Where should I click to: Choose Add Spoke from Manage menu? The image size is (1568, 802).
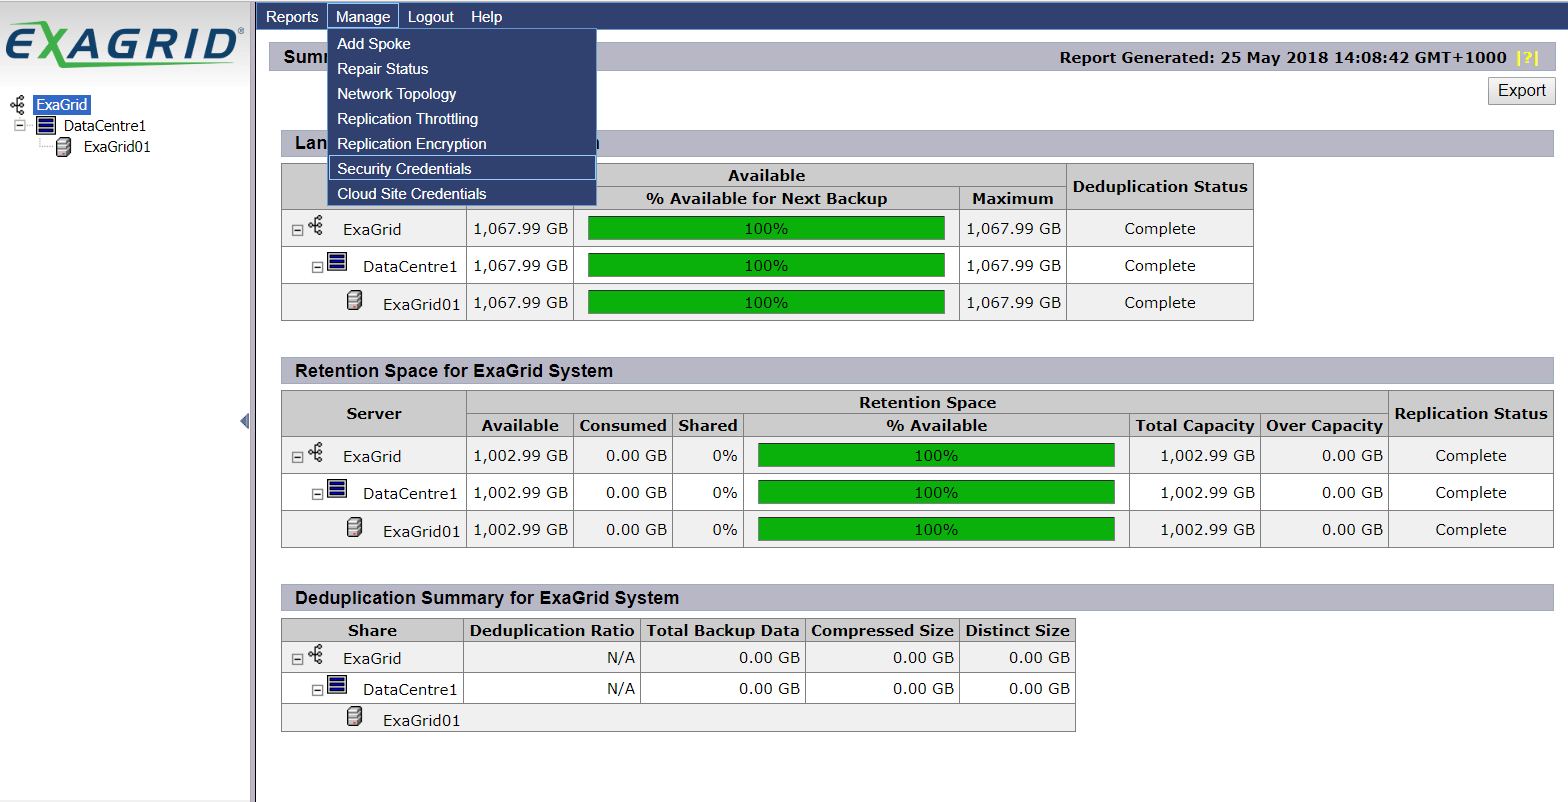click(462, 44)
